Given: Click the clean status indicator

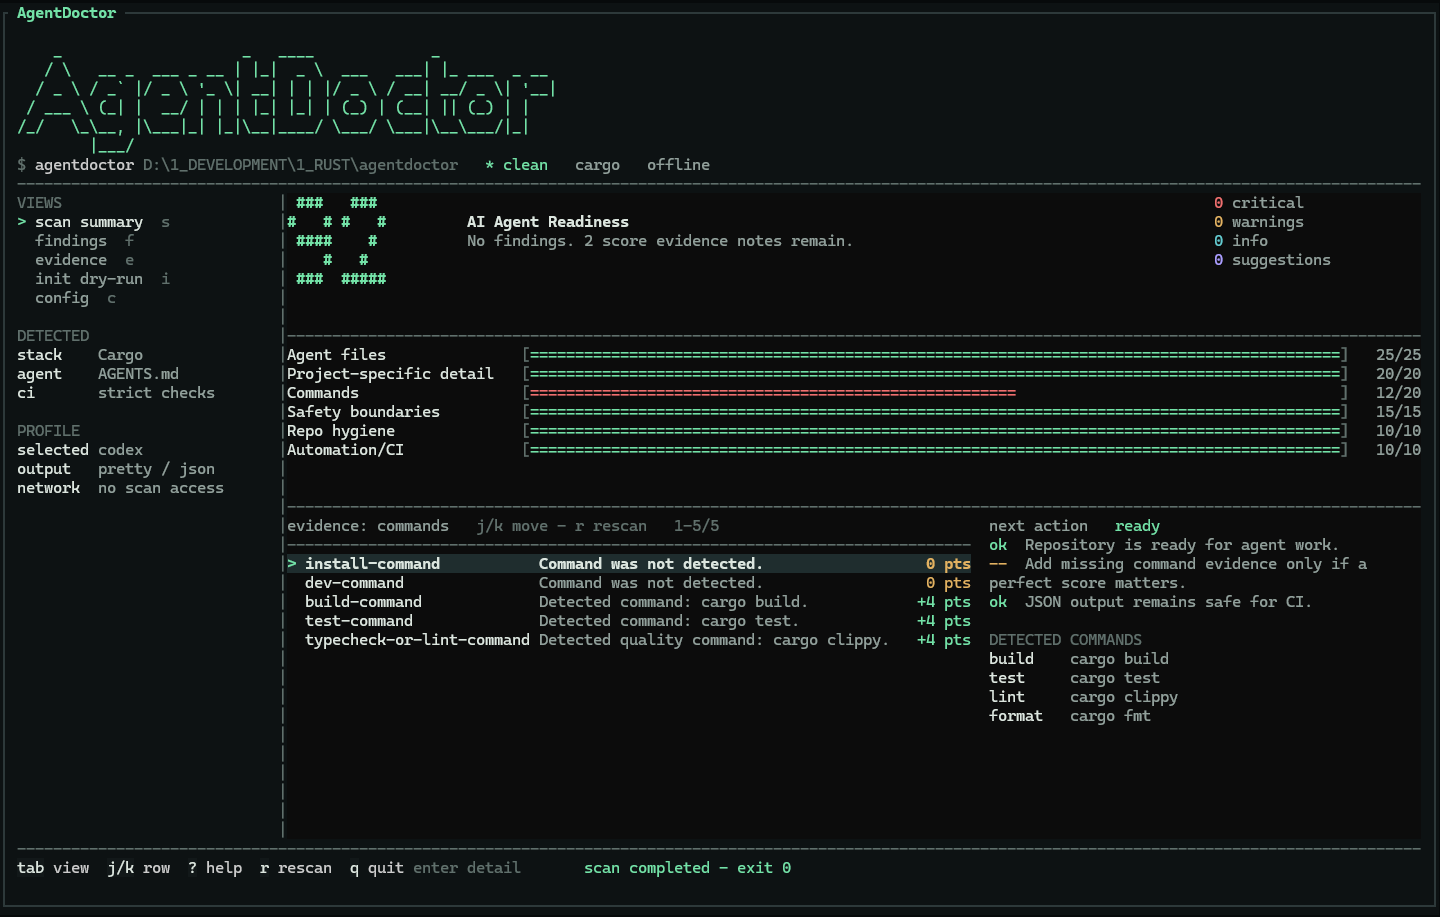Looking at the screenshot, I should tap(517, 165).
